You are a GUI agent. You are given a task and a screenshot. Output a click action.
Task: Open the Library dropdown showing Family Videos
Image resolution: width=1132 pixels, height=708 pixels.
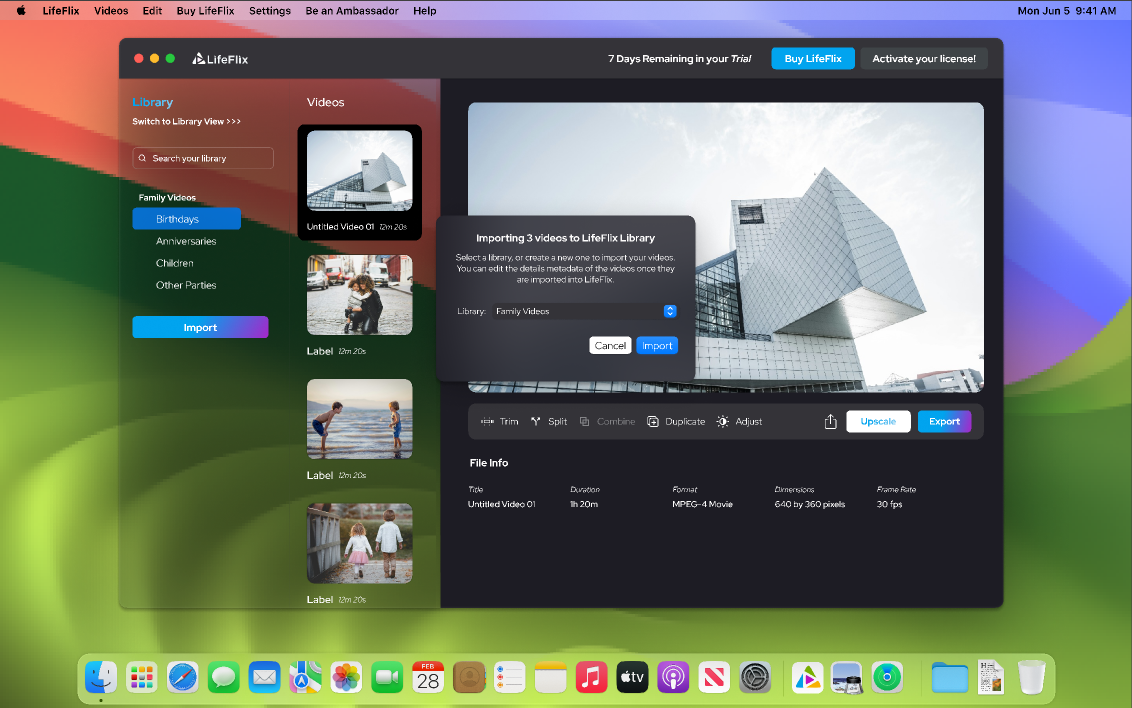pyautogui.click(x=585, y=311)
